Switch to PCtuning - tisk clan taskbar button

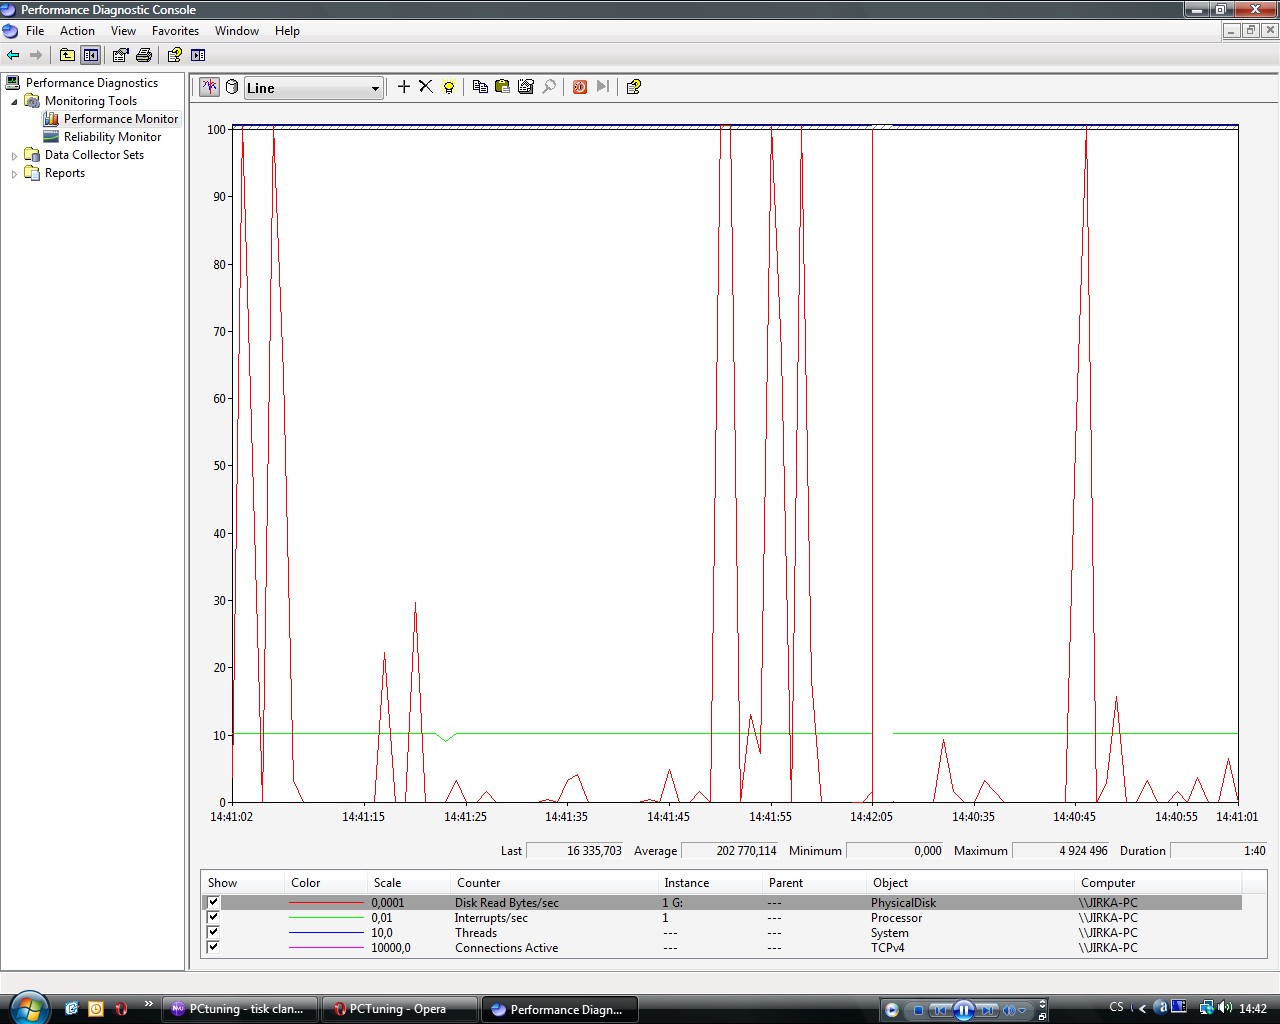coord(240,1009)
